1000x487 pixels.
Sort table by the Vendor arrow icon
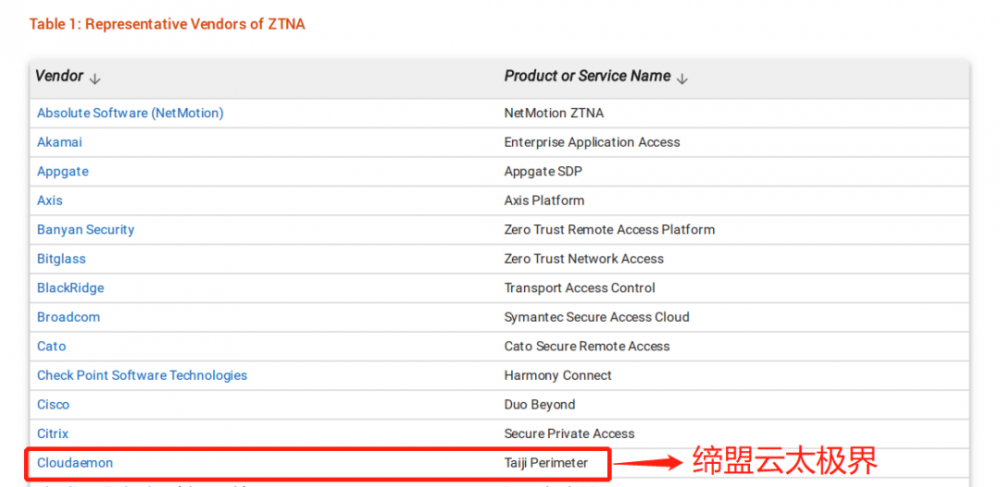(95, 79)
